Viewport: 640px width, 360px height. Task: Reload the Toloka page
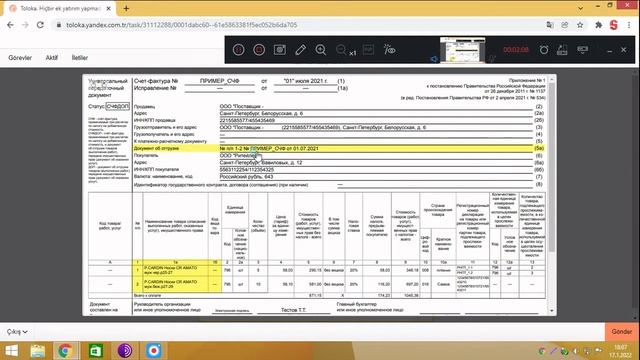coord(40,25)
